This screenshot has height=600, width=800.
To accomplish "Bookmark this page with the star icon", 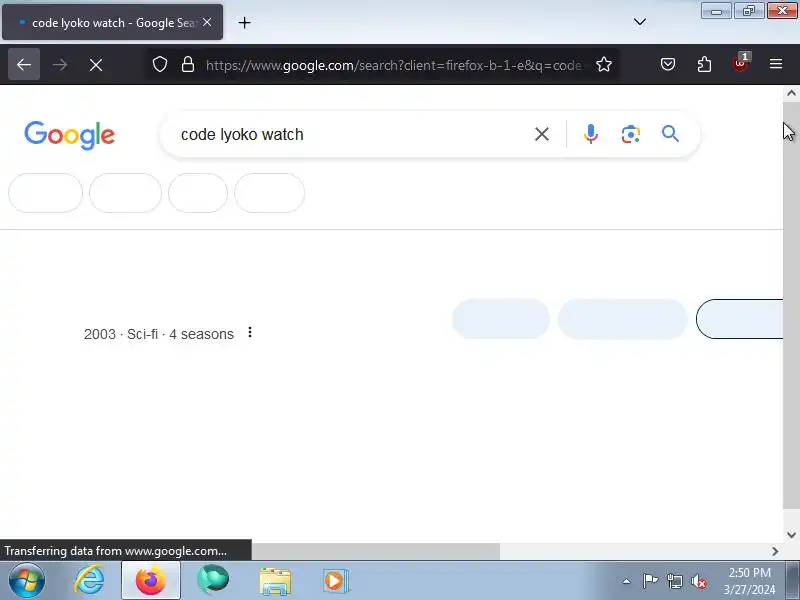I will coord(604,64).
